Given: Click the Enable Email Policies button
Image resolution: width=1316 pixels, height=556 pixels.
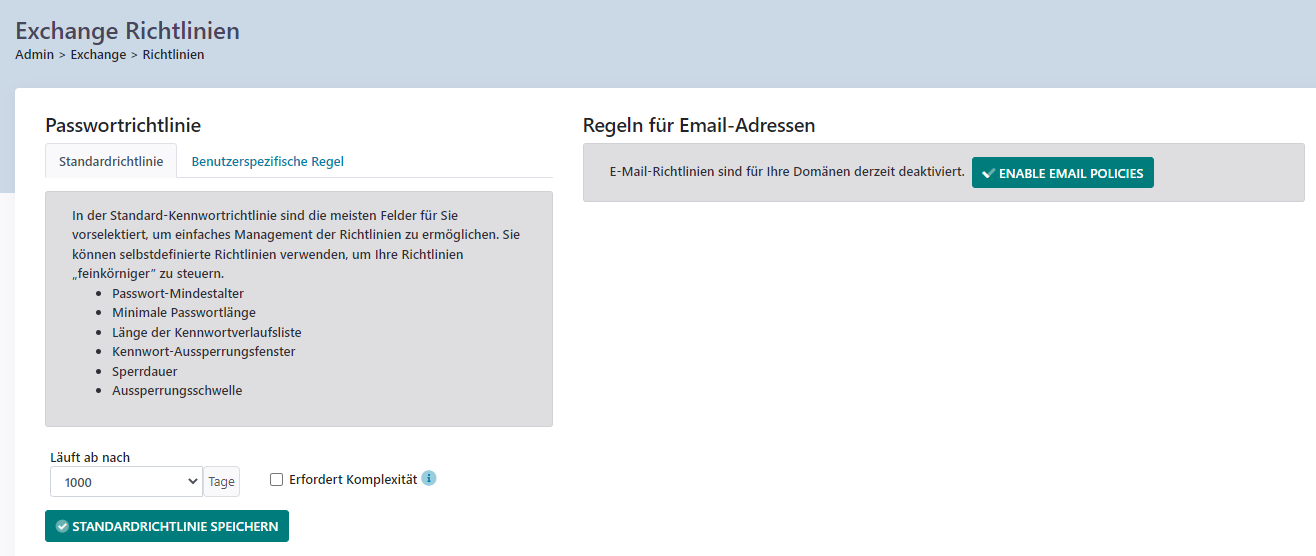Looking at the screenshot, I should [1063, 173].
